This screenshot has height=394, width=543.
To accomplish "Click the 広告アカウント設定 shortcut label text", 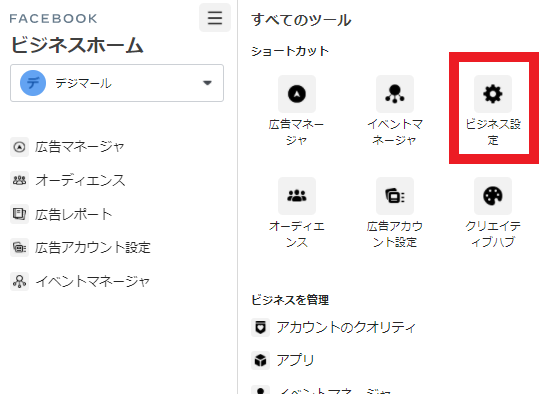I will 395,234.
